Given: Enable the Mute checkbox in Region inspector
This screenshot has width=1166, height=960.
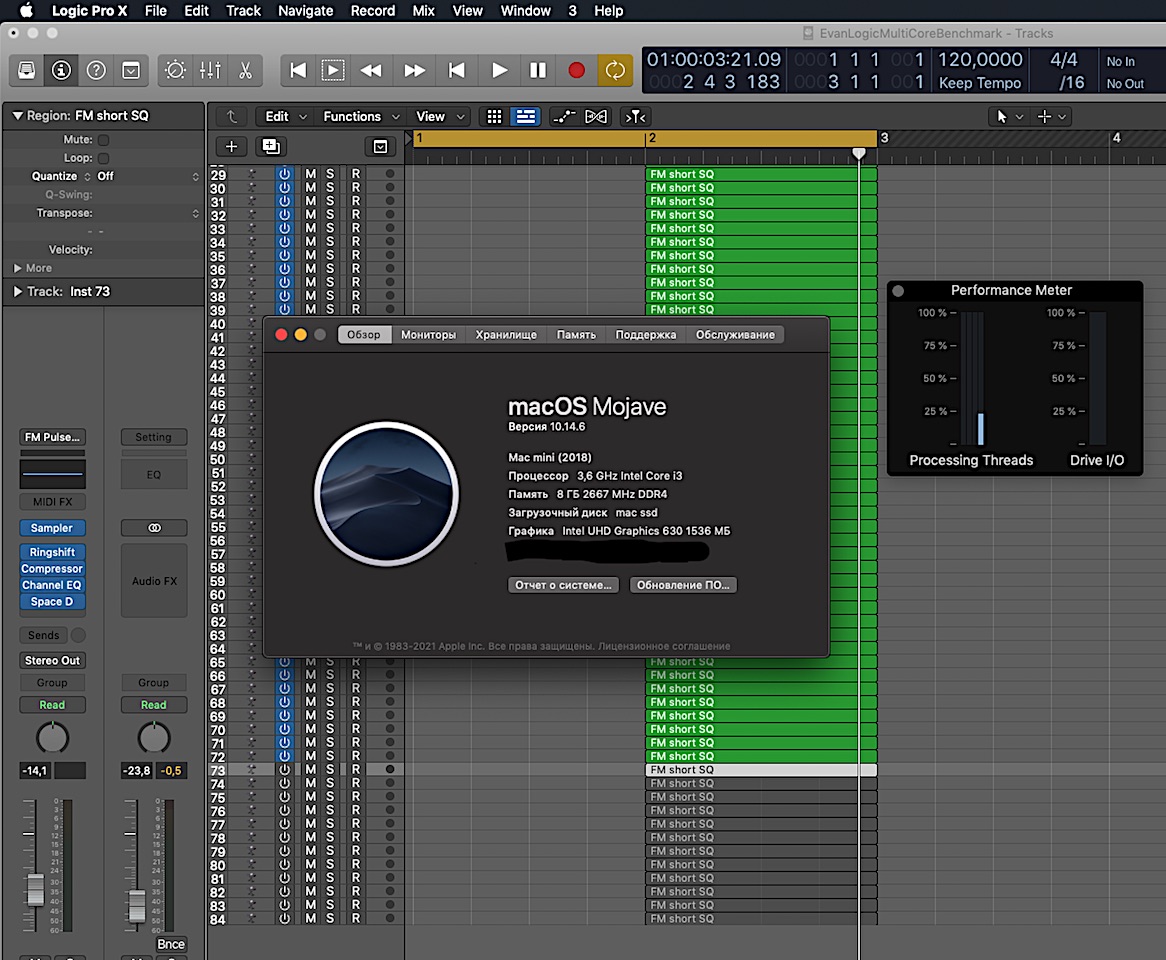Looking at the screenshot, I should click(x=103, y=140).
